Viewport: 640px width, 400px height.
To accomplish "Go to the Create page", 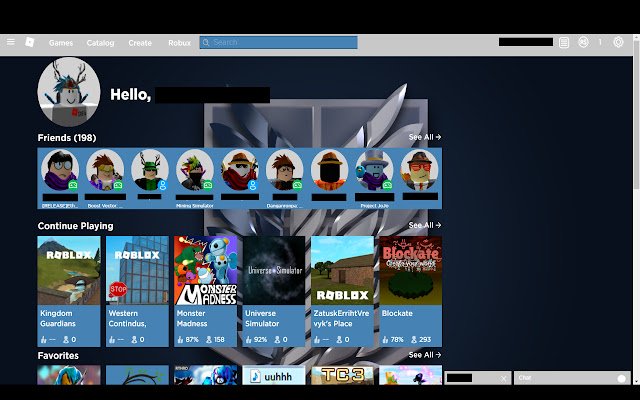I will point(140,43).
